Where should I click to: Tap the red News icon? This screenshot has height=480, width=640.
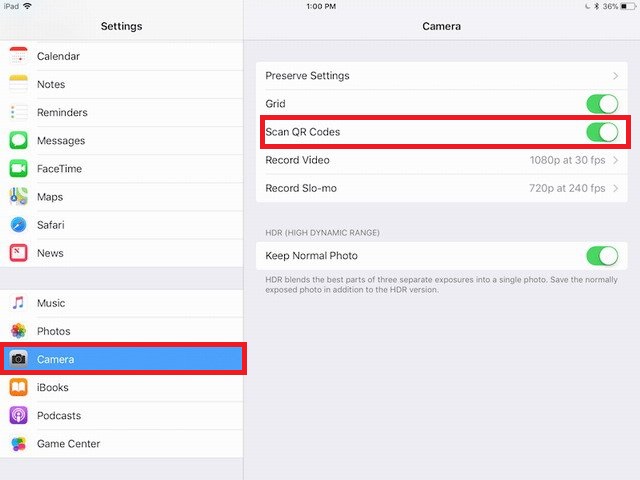coord(19,253)
